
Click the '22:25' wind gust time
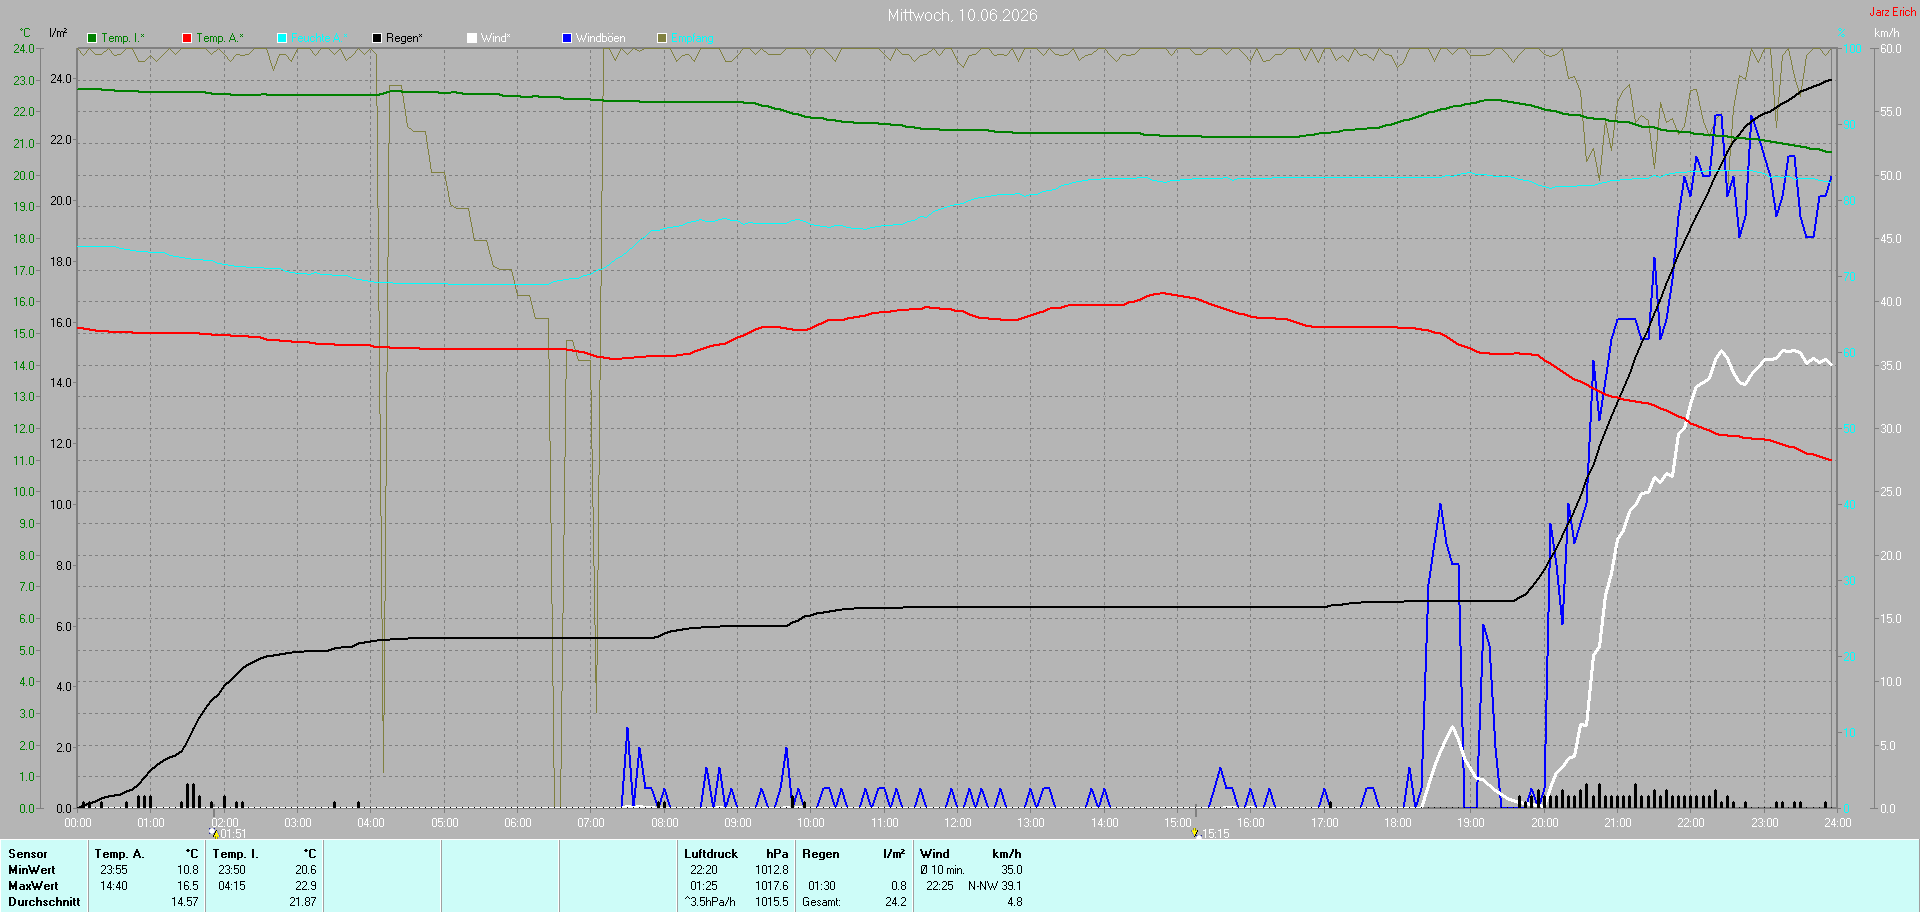(940, 886)
